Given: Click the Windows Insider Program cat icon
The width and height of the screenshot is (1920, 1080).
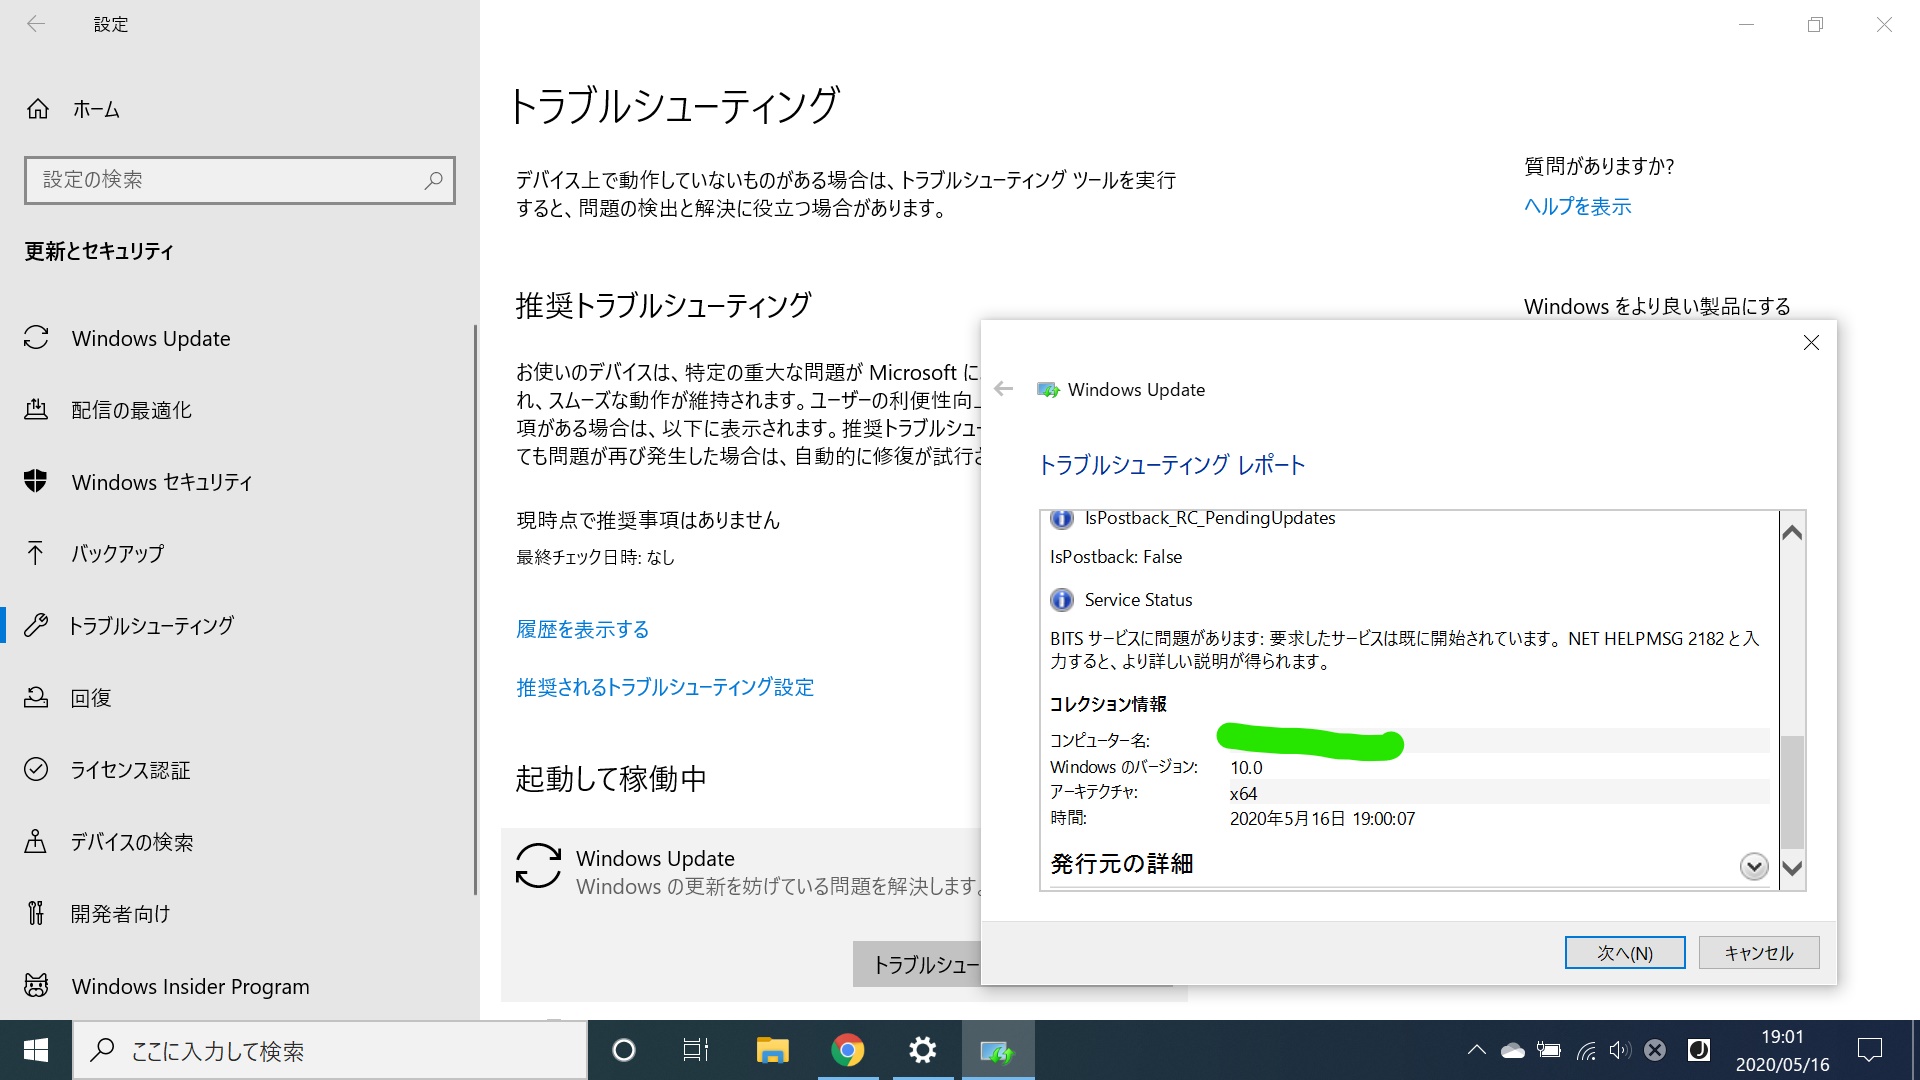Looking at the screenshot, I should pyautogui.click(x=36, y=986).
